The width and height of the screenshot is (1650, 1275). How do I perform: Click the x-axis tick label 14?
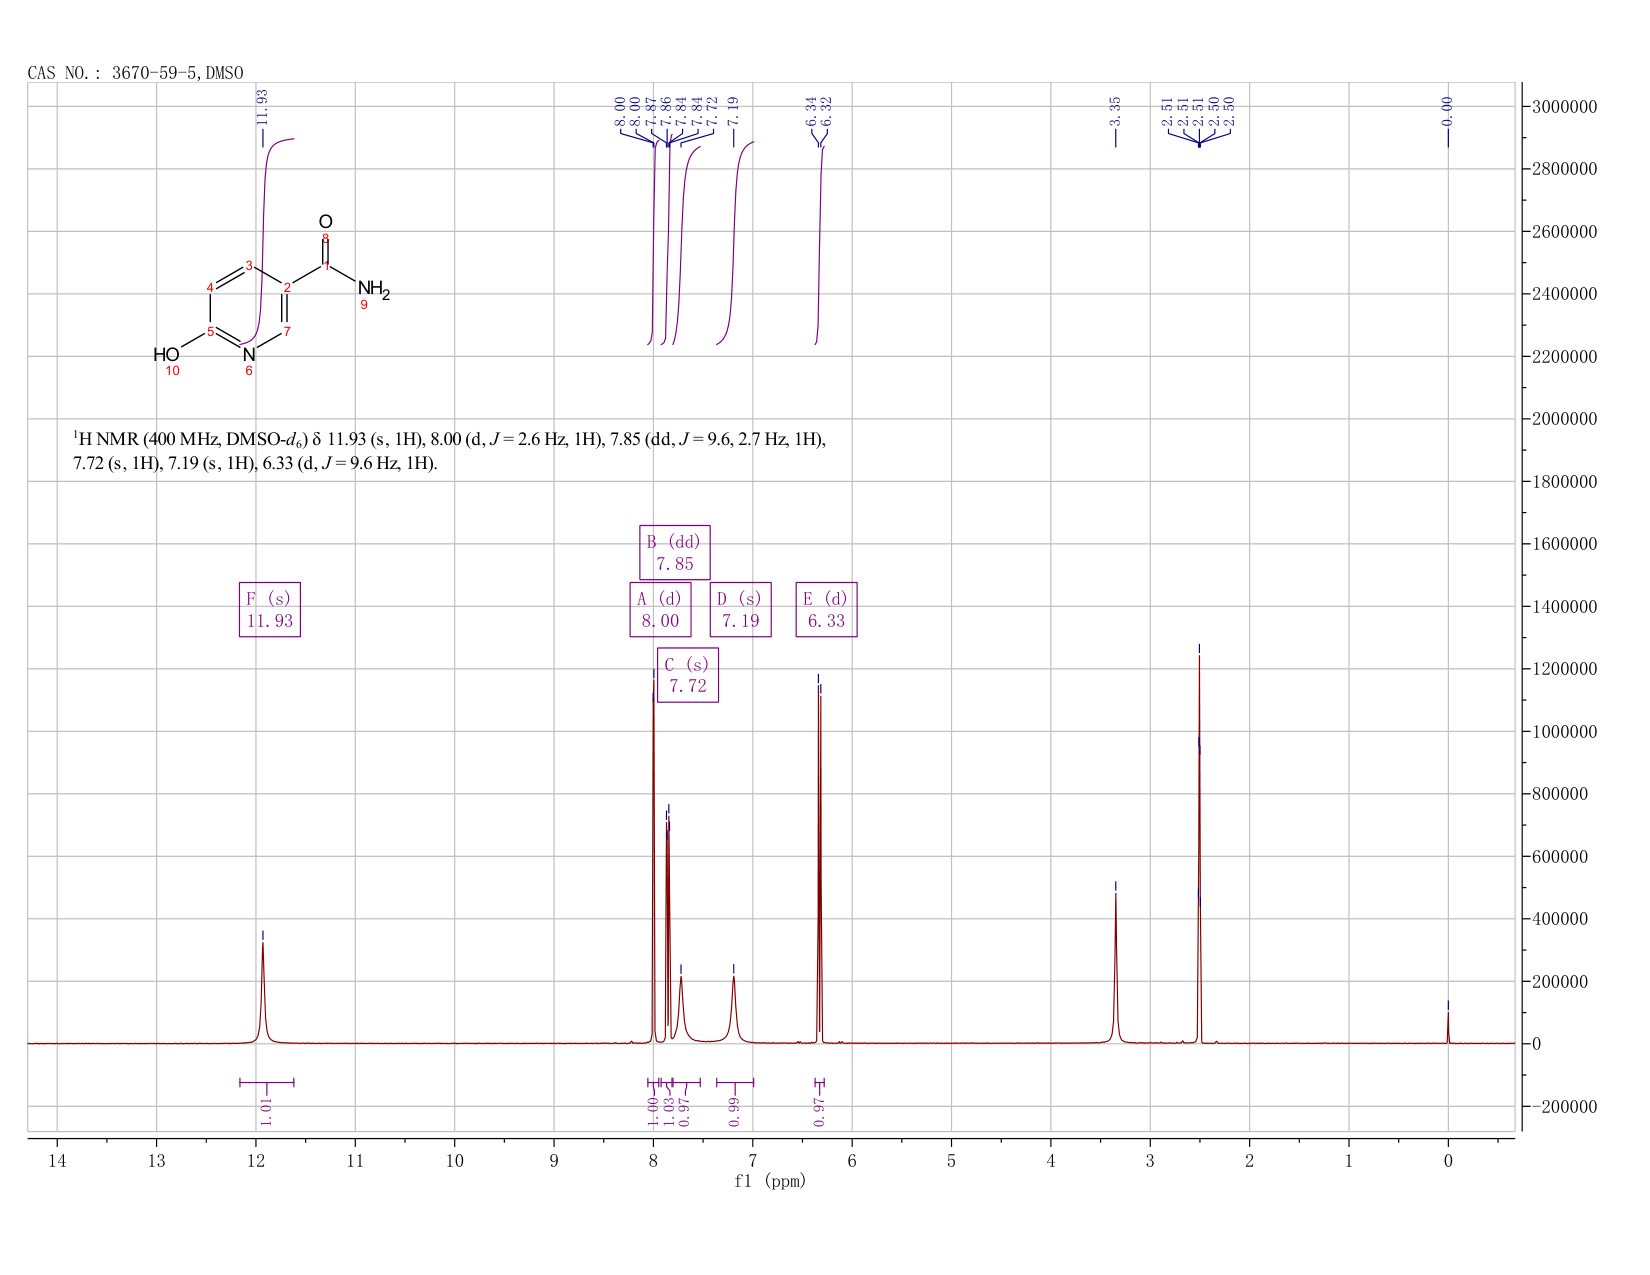click(57, 1160)
